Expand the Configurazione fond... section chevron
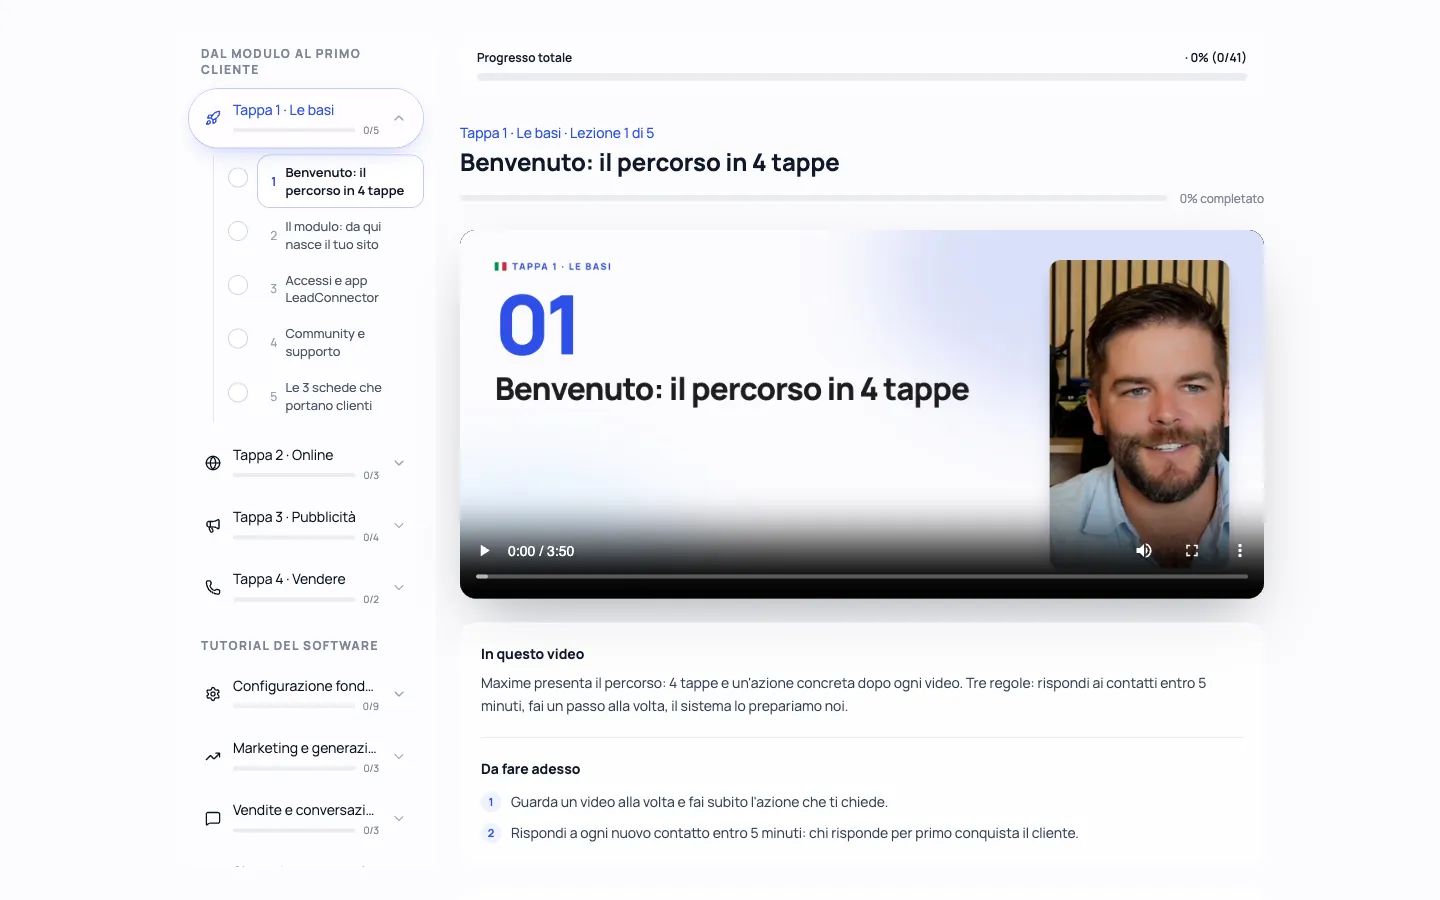The image size is (1440, 900). 399,694
